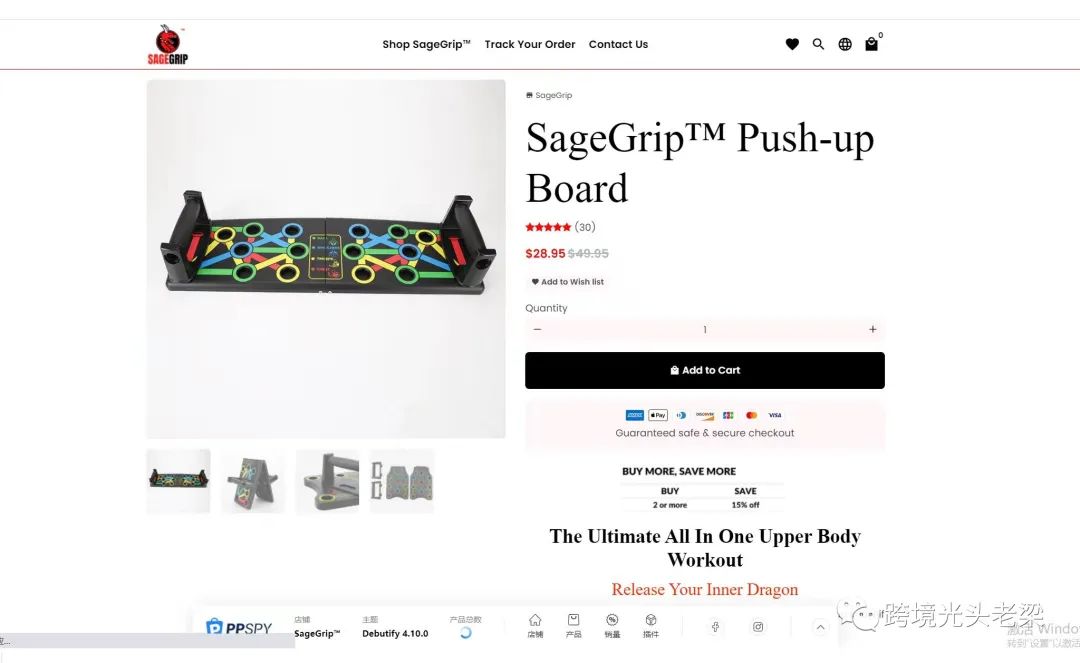Click the PPSPY sales percent icon
This screenshot has width=1080, height=663.
tap(612, 625)
